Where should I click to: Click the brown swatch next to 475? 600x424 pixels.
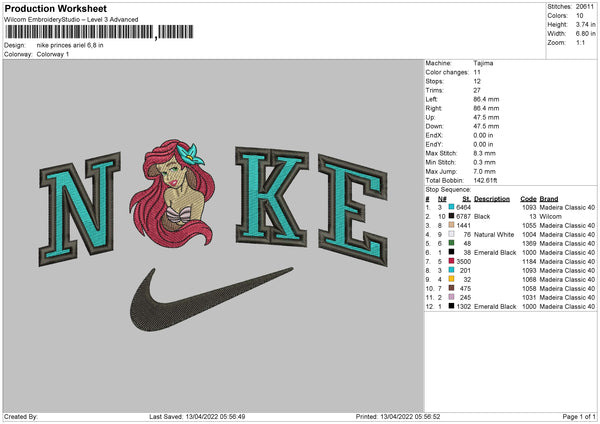point(451,288)
